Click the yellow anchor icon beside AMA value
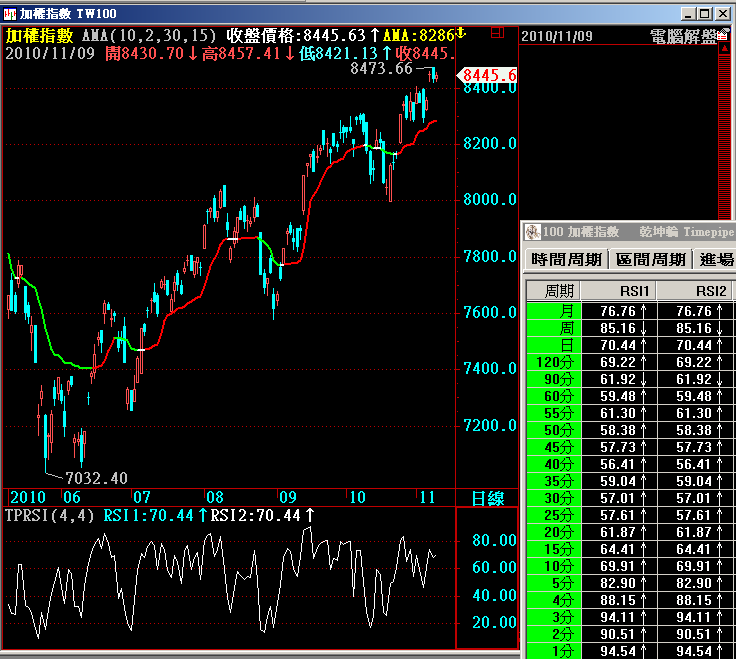 (462, 34)
